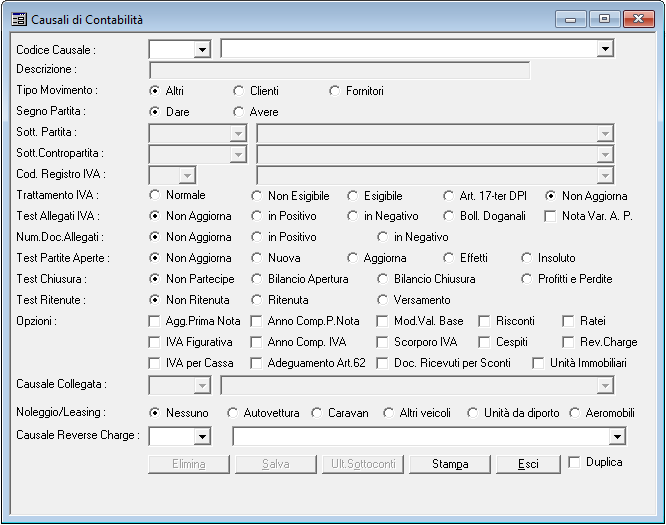This screenshot has width=666, height=525.
Task: Open the Causale Collegata code dropdown
Action: [202, 385]
